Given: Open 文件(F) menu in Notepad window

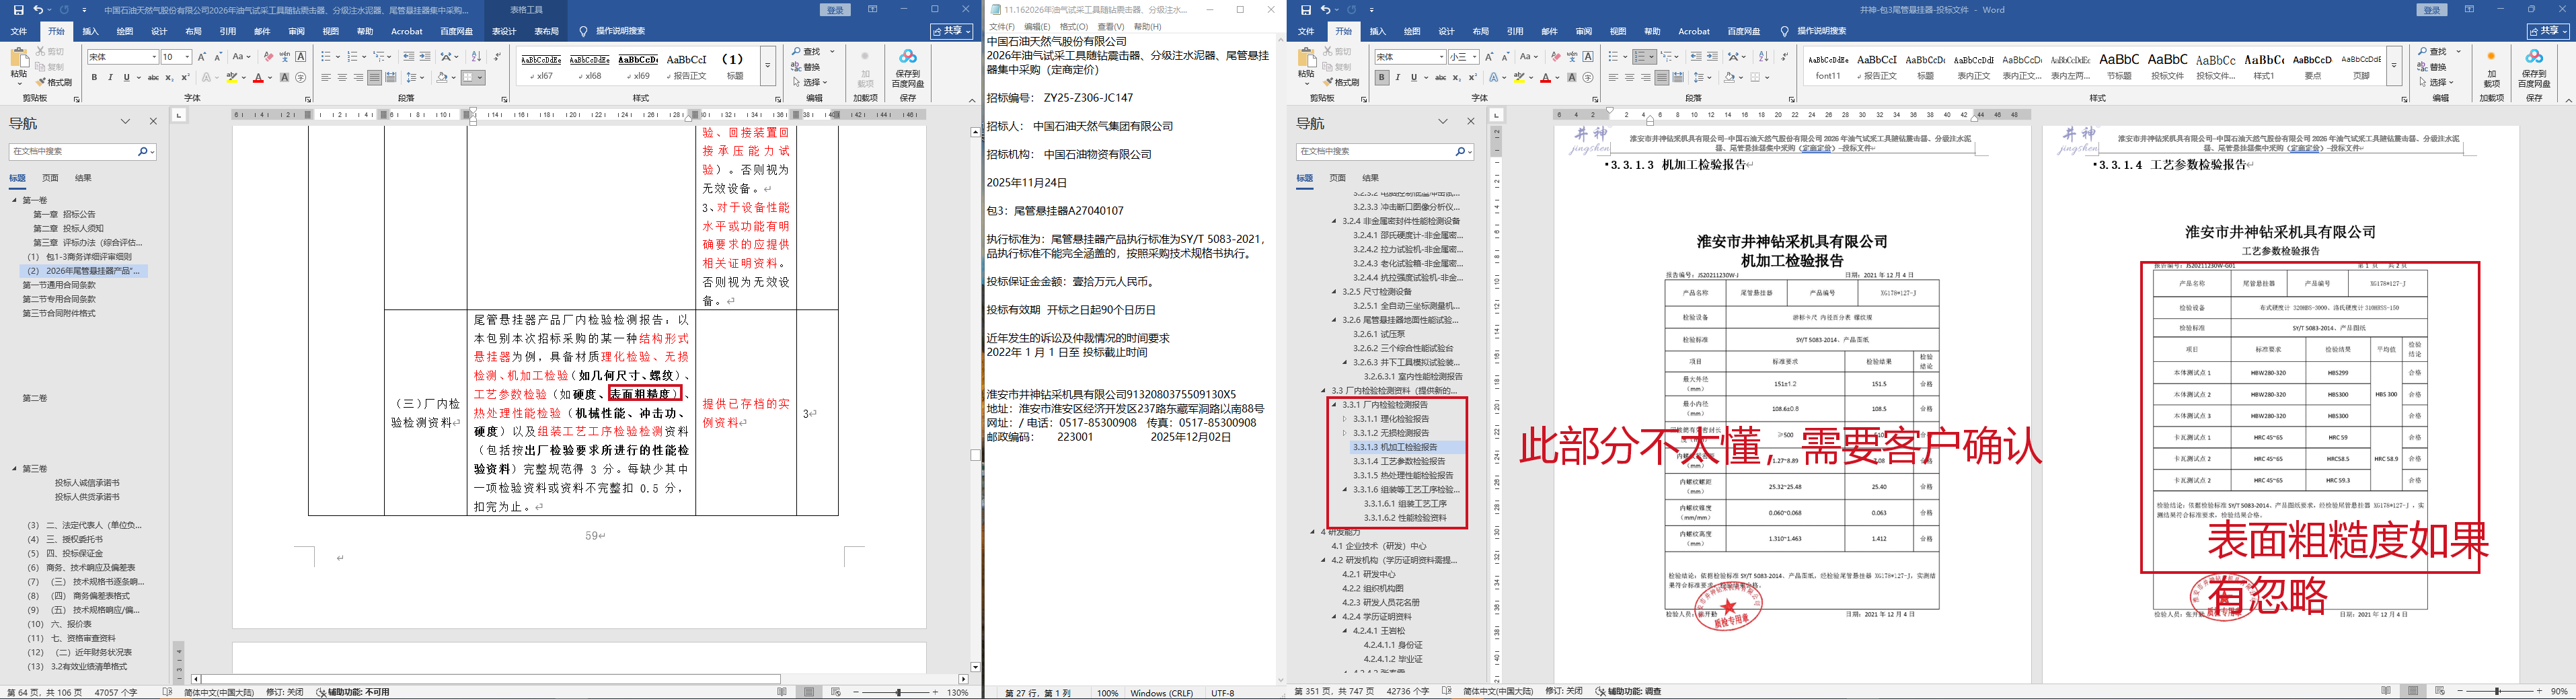Looking at the screenshot, I should (1001, 27).
